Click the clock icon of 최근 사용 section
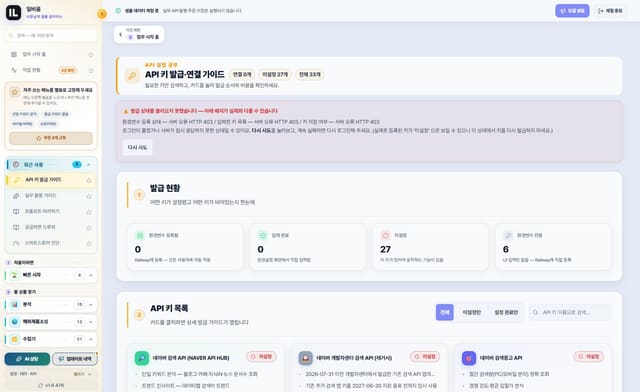This screenshot has height=392, width=640. tap(16, 164)
